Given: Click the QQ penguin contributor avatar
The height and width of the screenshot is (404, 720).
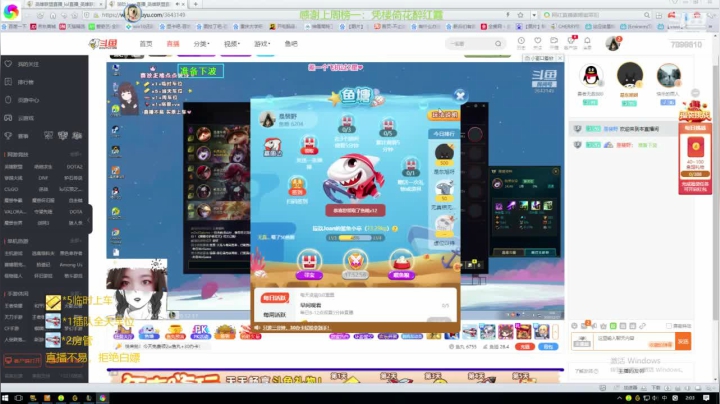Looking at the screenshot, I should 591,76.
